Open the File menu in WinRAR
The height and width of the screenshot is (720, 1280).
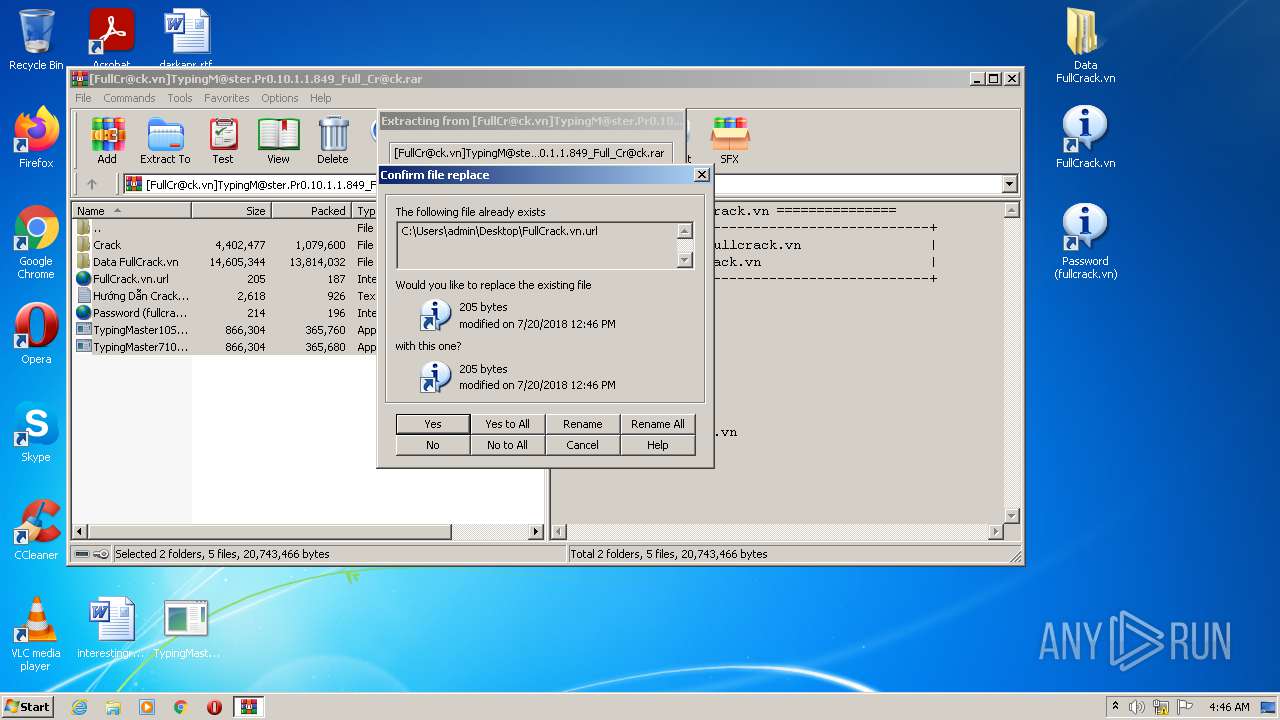83,98
